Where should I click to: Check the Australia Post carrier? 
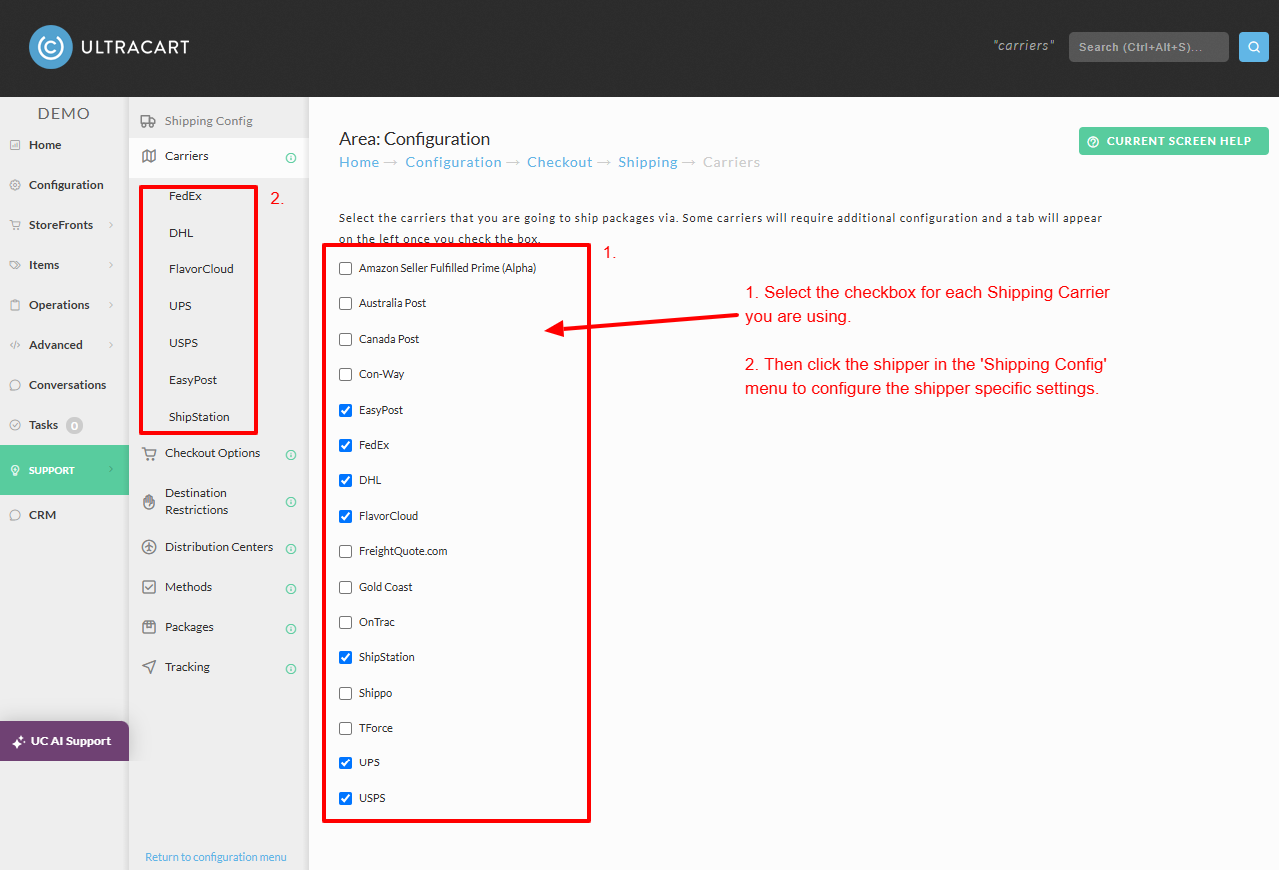346,303
